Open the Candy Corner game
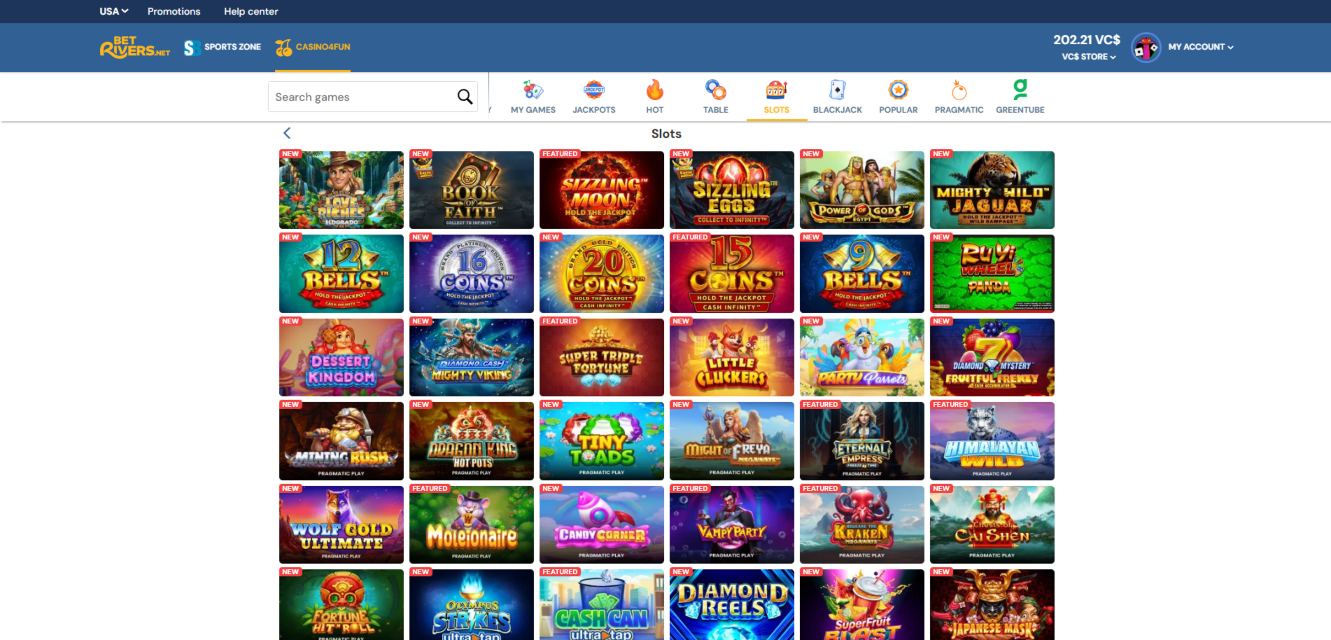The height and width of the screenshot is (640, 1331). tap(602, 525)
